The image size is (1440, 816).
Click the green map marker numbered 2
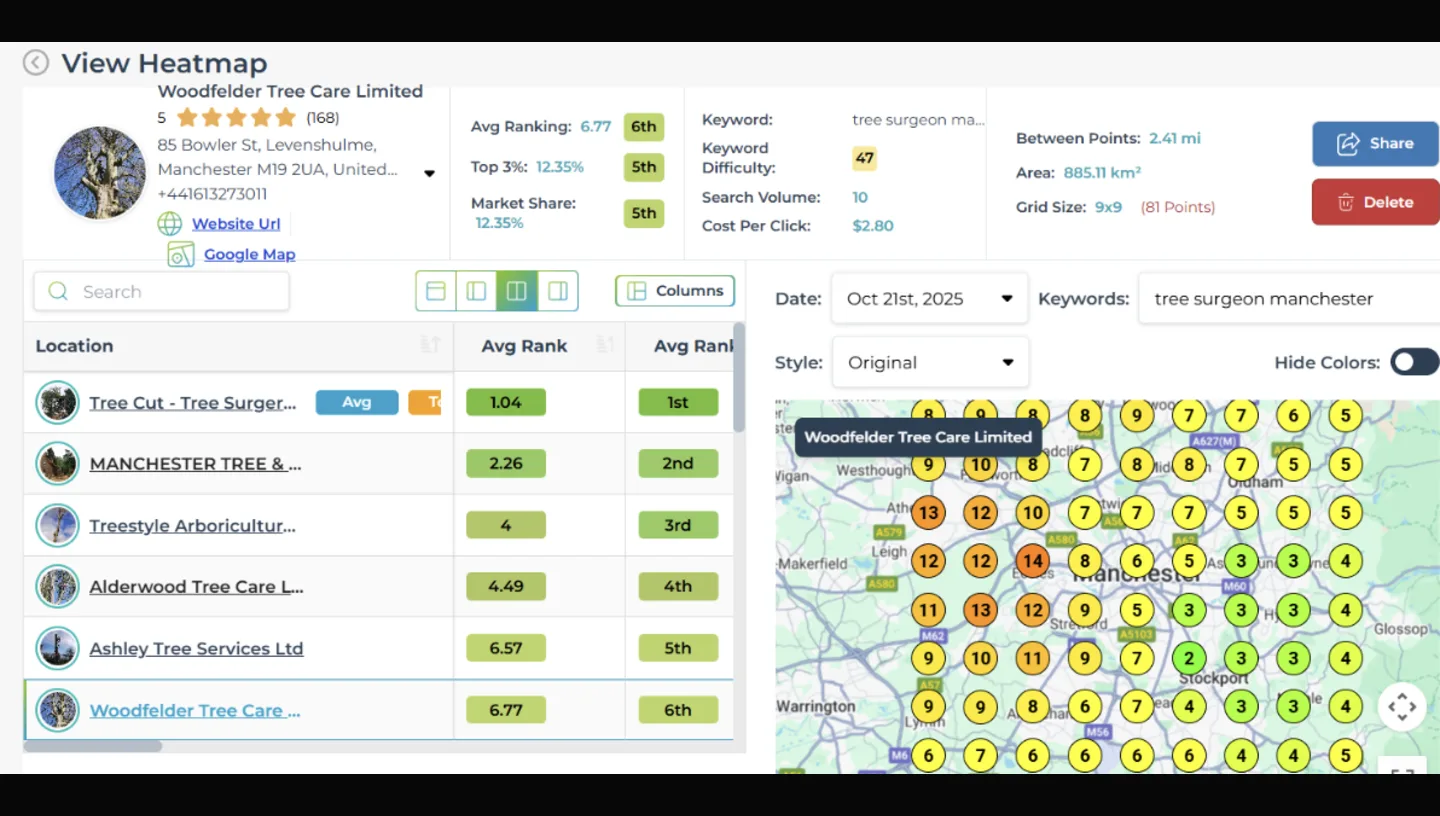click(1189, 658)
